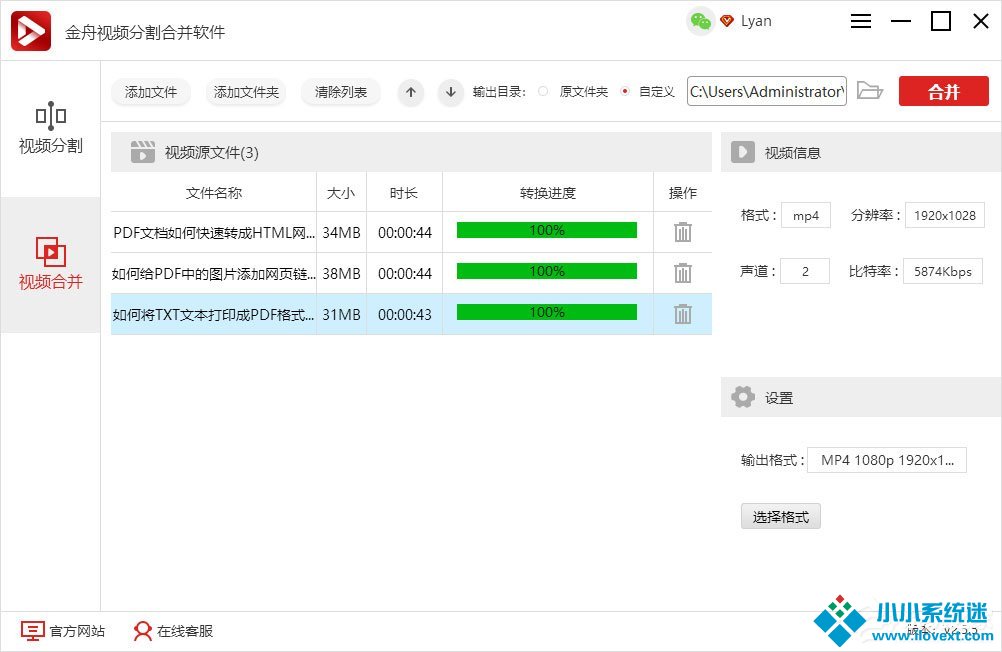Switch to the 视频合并 tab
Image resolution: width=1002 pixels, height=652 pixels.
click(x=50, y=264)
